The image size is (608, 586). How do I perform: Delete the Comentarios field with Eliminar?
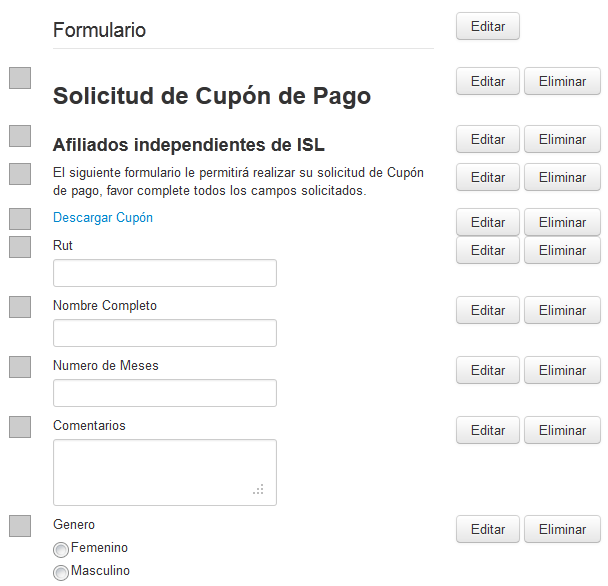562,430
